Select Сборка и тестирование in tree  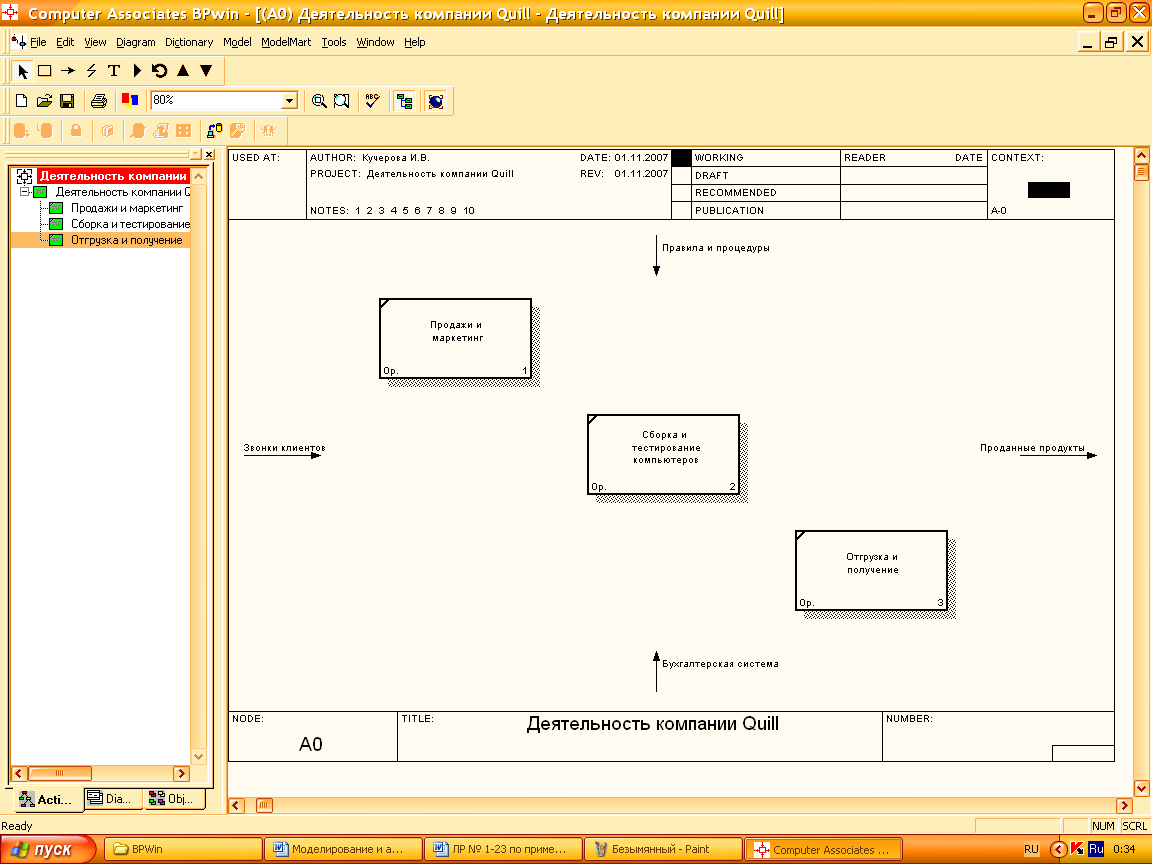point(130,224)
